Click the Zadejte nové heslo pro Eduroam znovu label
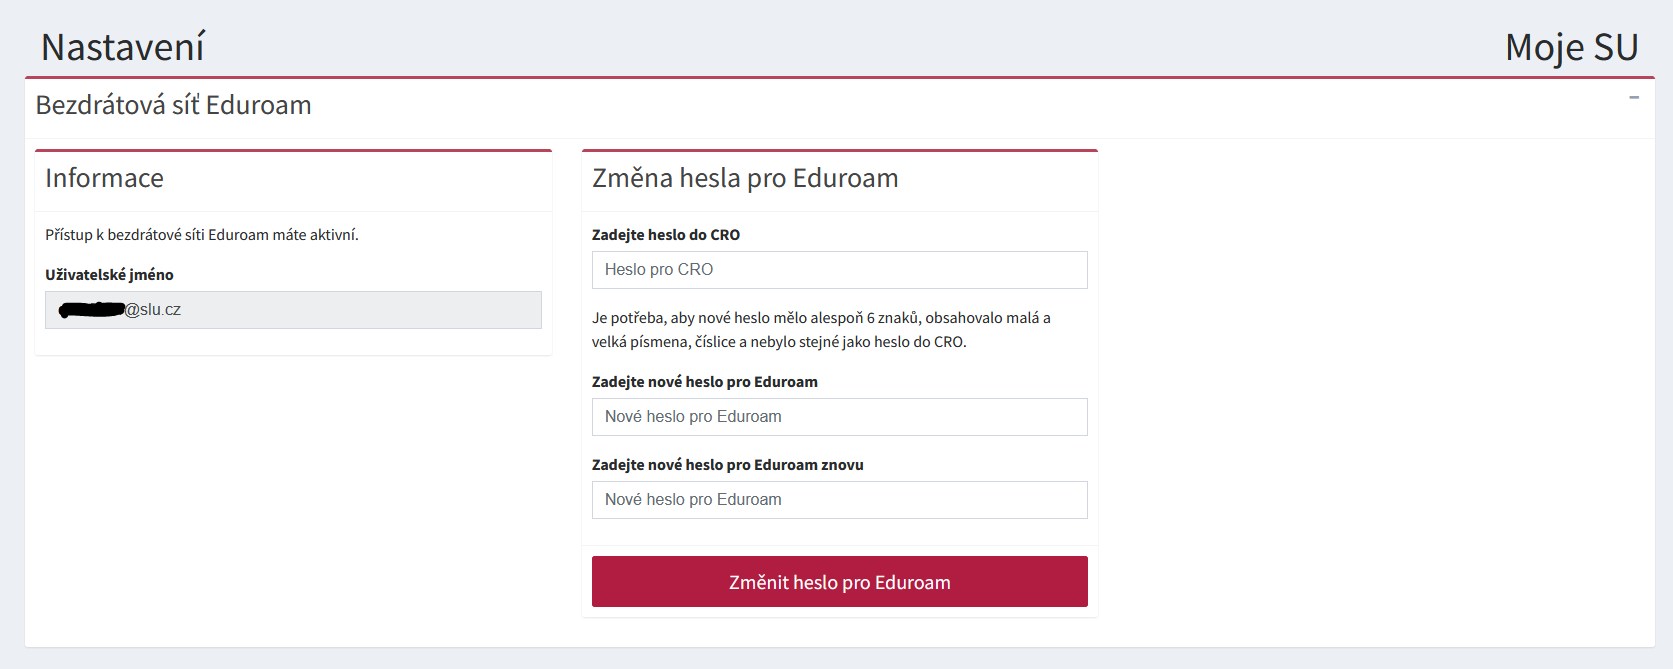Viewport: 1673px width, 669px height. click(728, 465)
